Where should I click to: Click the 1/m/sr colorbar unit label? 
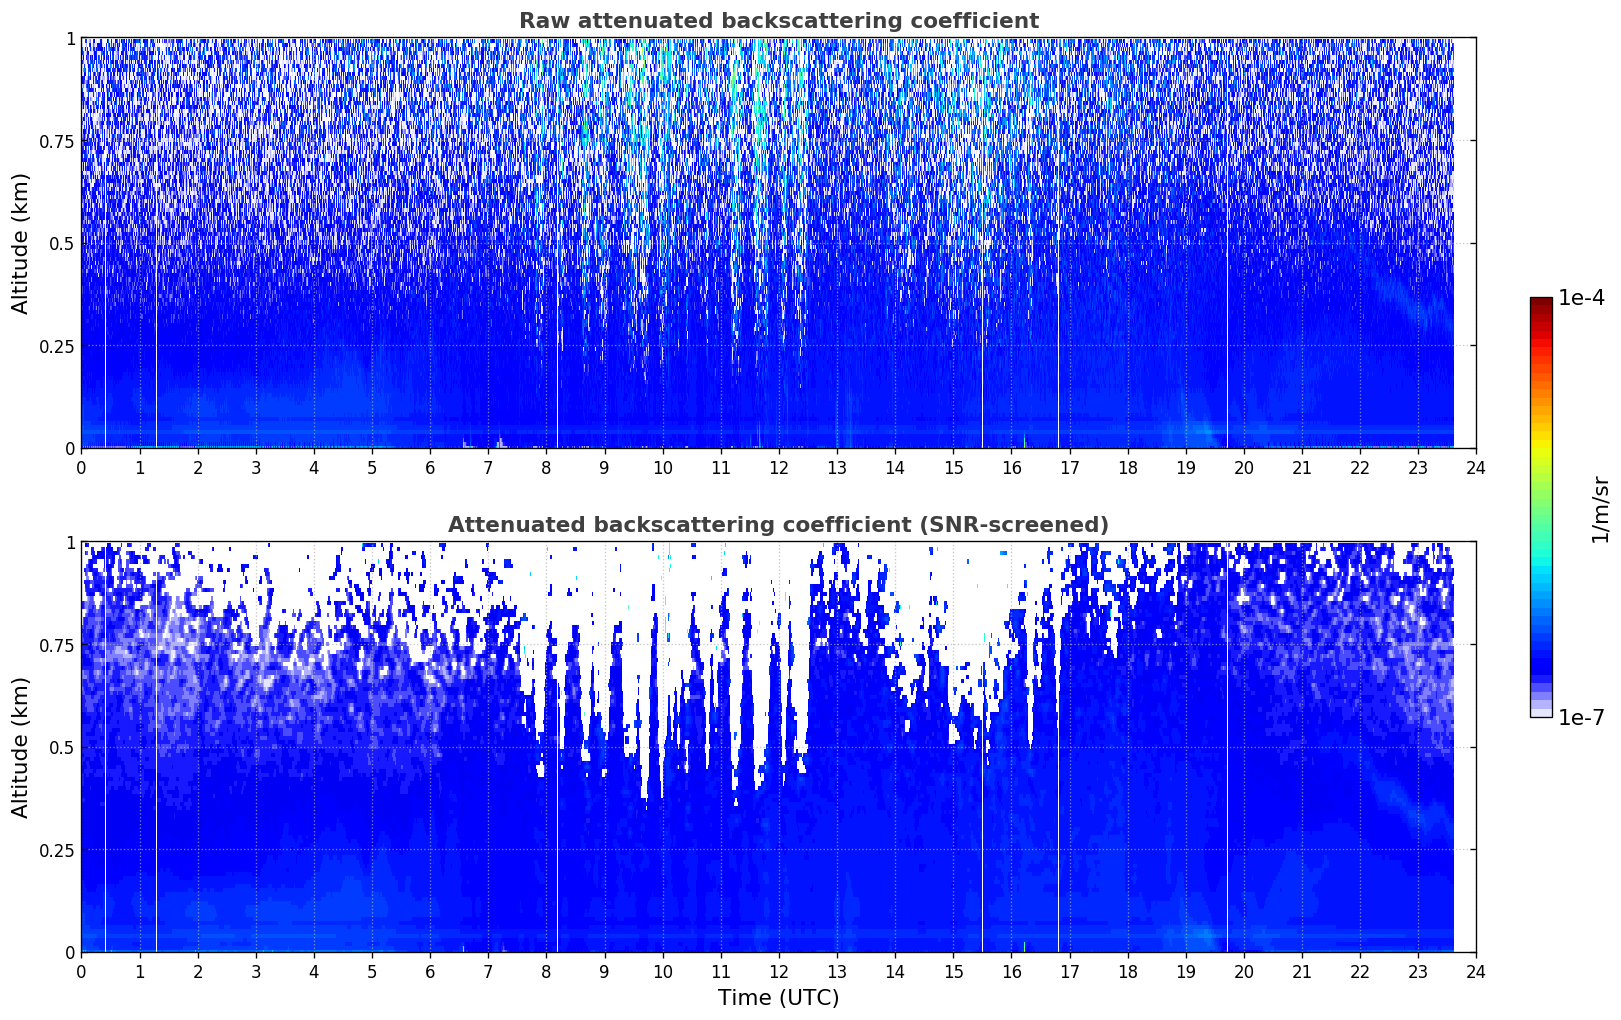click(1600, 509)
